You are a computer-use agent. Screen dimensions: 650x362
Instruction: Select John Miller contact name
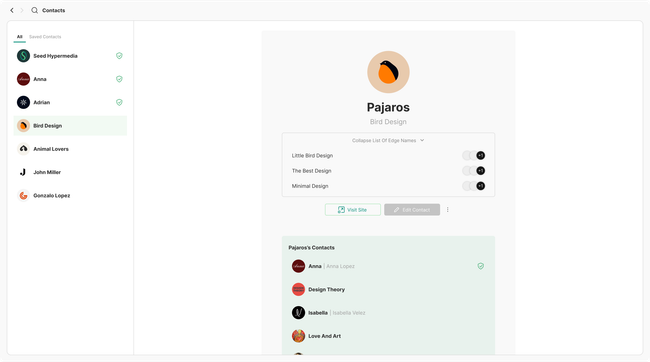tap(47, 172)
